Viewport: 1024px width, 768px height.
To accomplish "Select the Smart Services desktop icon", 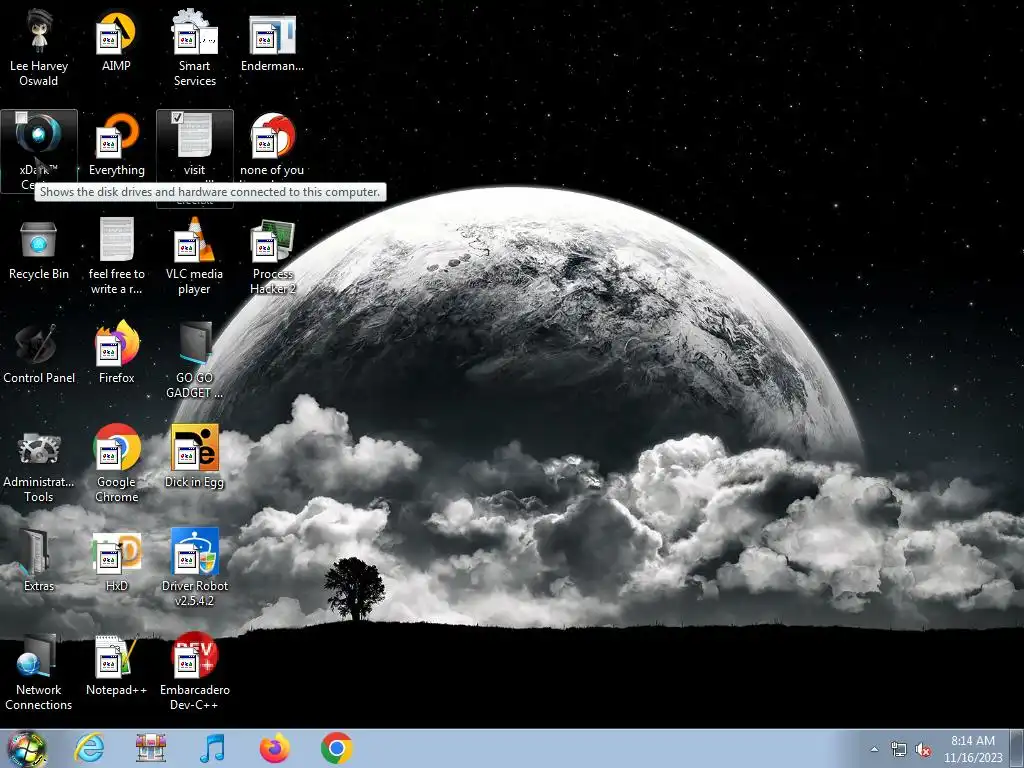I will pyautogui.click(x=195, y=48).
